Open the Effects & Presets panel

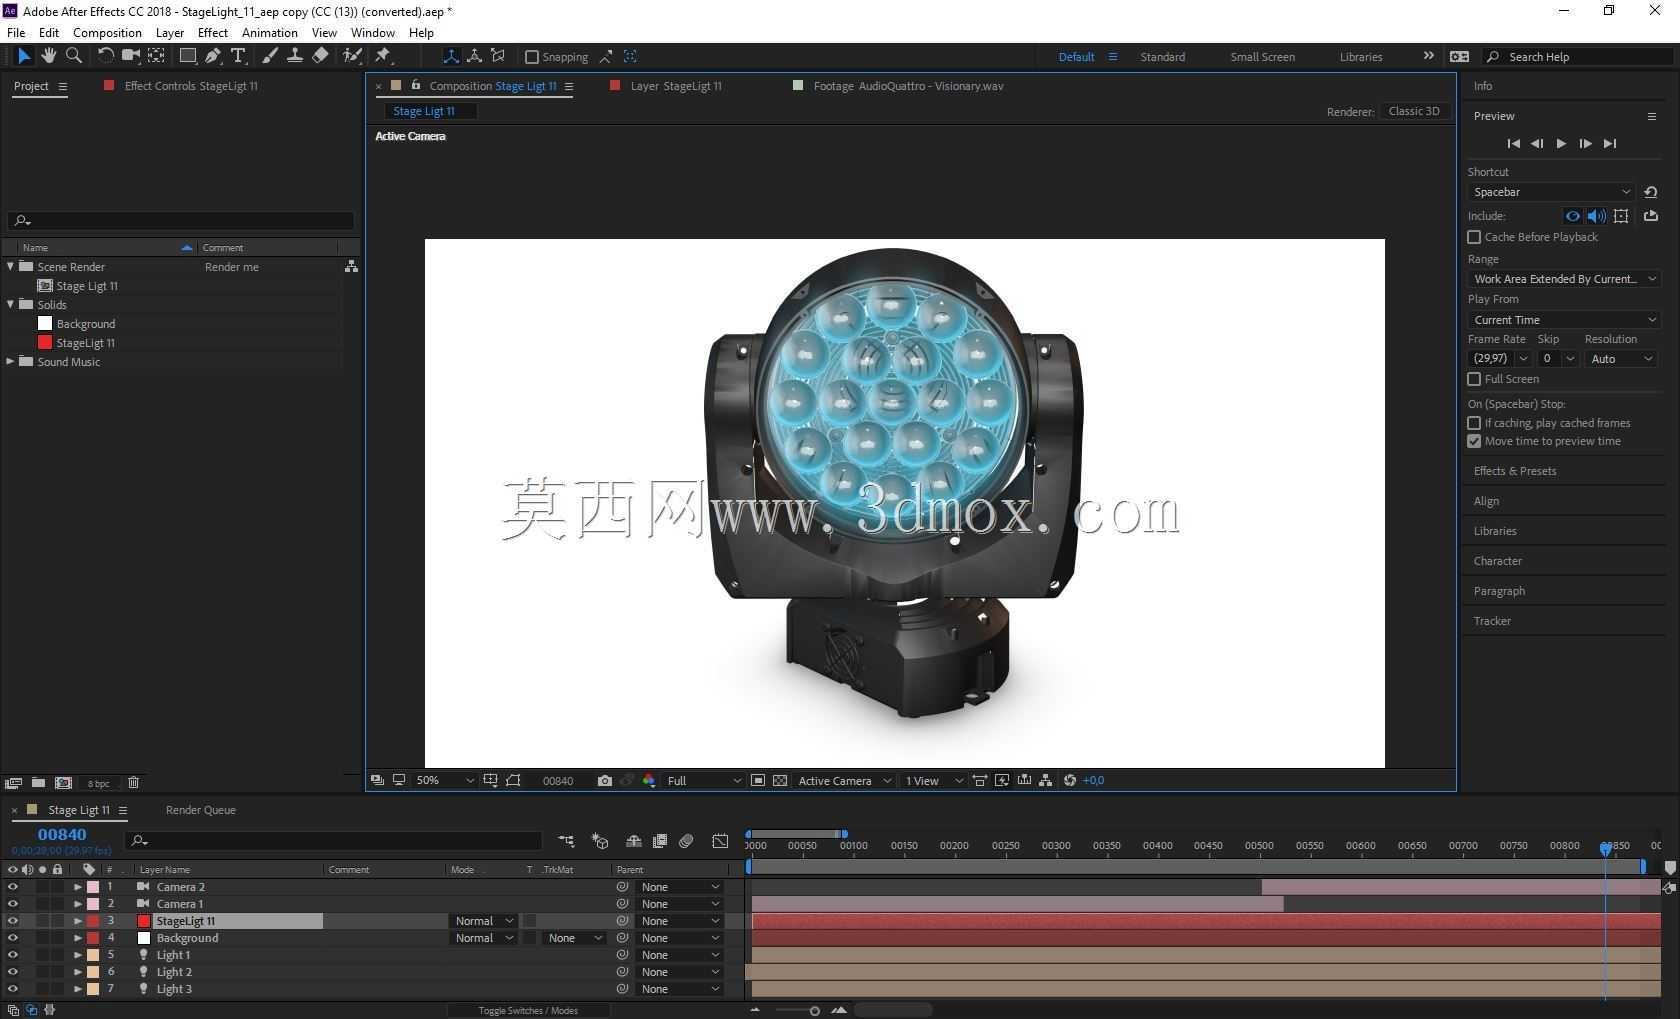pyautogui.click(x=1515, y=471)
